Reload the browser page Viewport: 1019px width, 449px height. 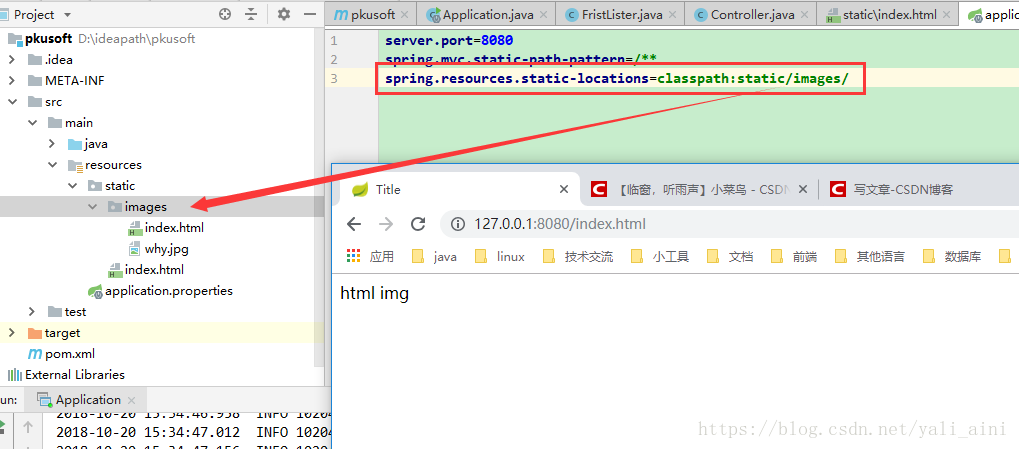(x=418, y=224)
